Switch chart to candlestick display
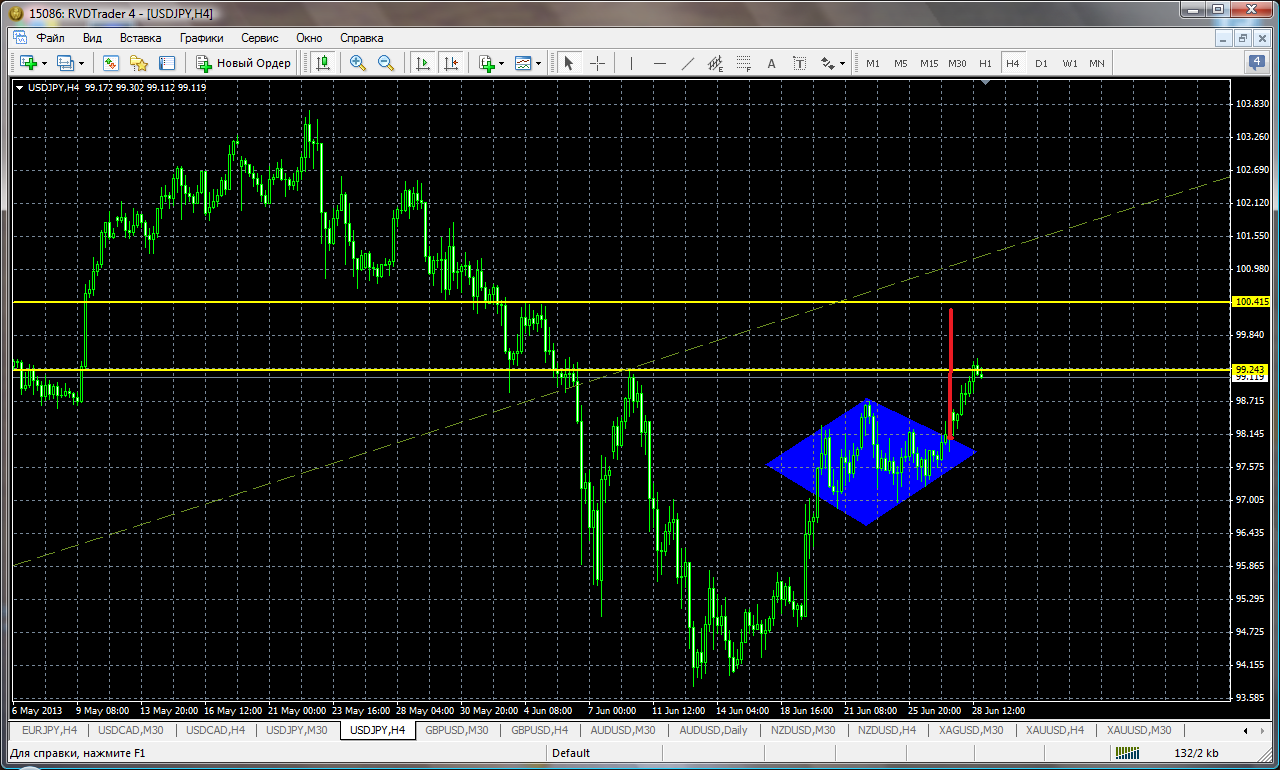Viewport: 1280px width, 770px height. tap(322, 63)
